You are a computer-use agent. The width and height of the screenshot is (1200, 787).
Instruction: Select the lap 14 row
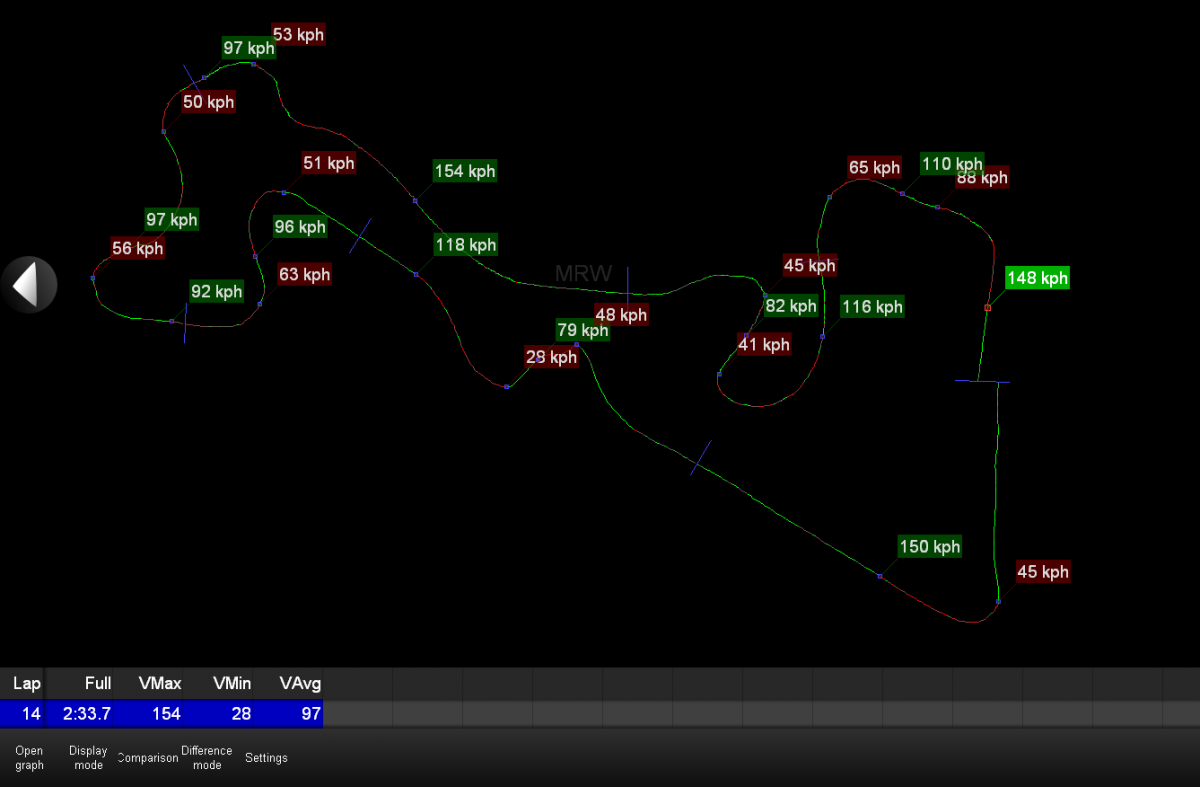(160, 714)
